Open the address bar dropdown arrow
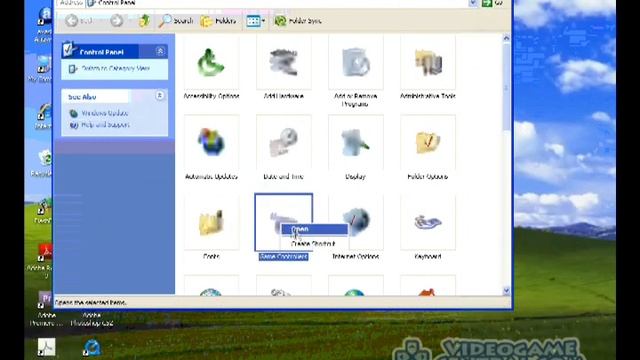This screenshot has width=640, height=360. click(473, 3)
